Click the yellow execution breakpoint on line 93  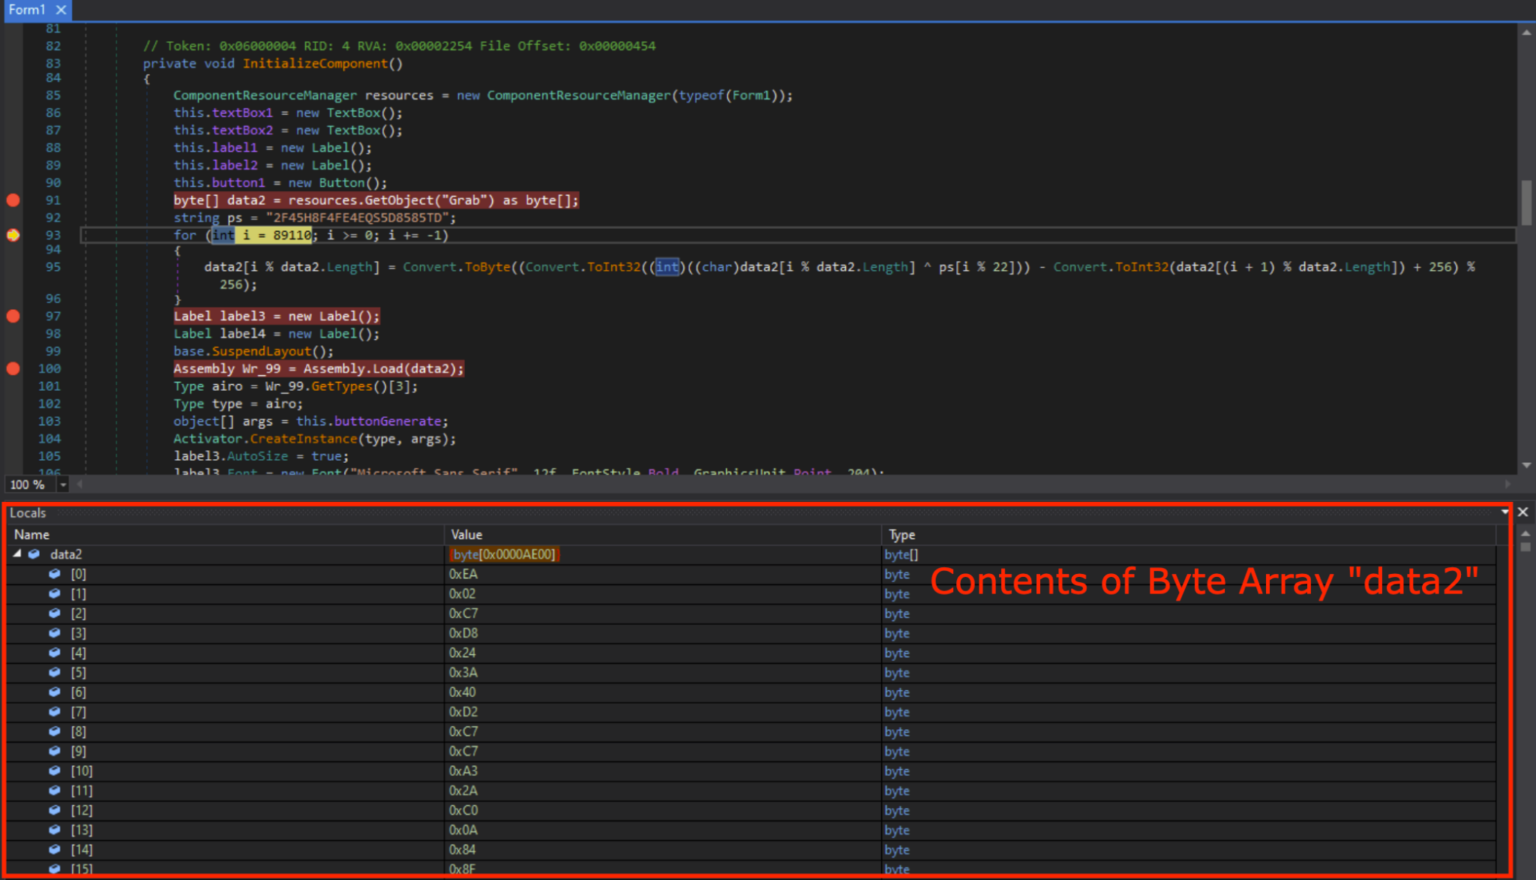point(13,235)
